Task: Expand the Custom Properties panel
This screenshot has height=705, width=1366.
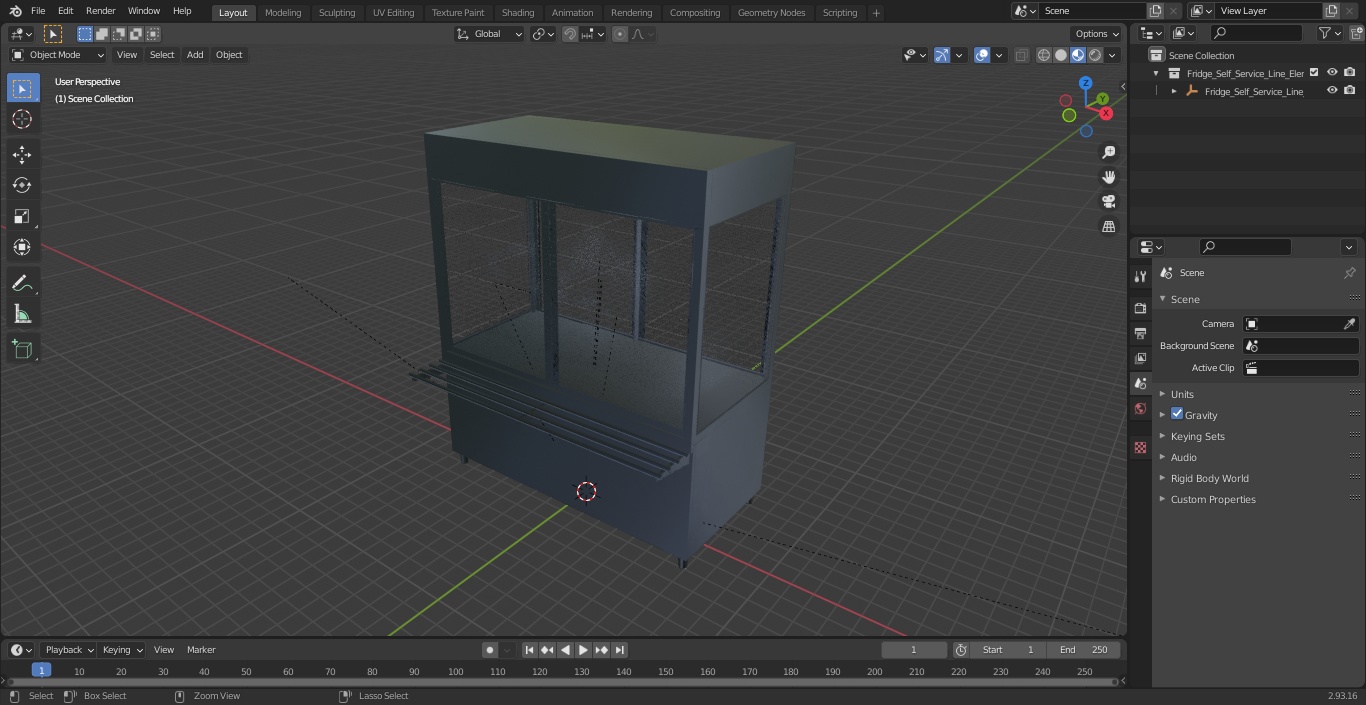Action: pyautogui.click(x=1213, y=499)
